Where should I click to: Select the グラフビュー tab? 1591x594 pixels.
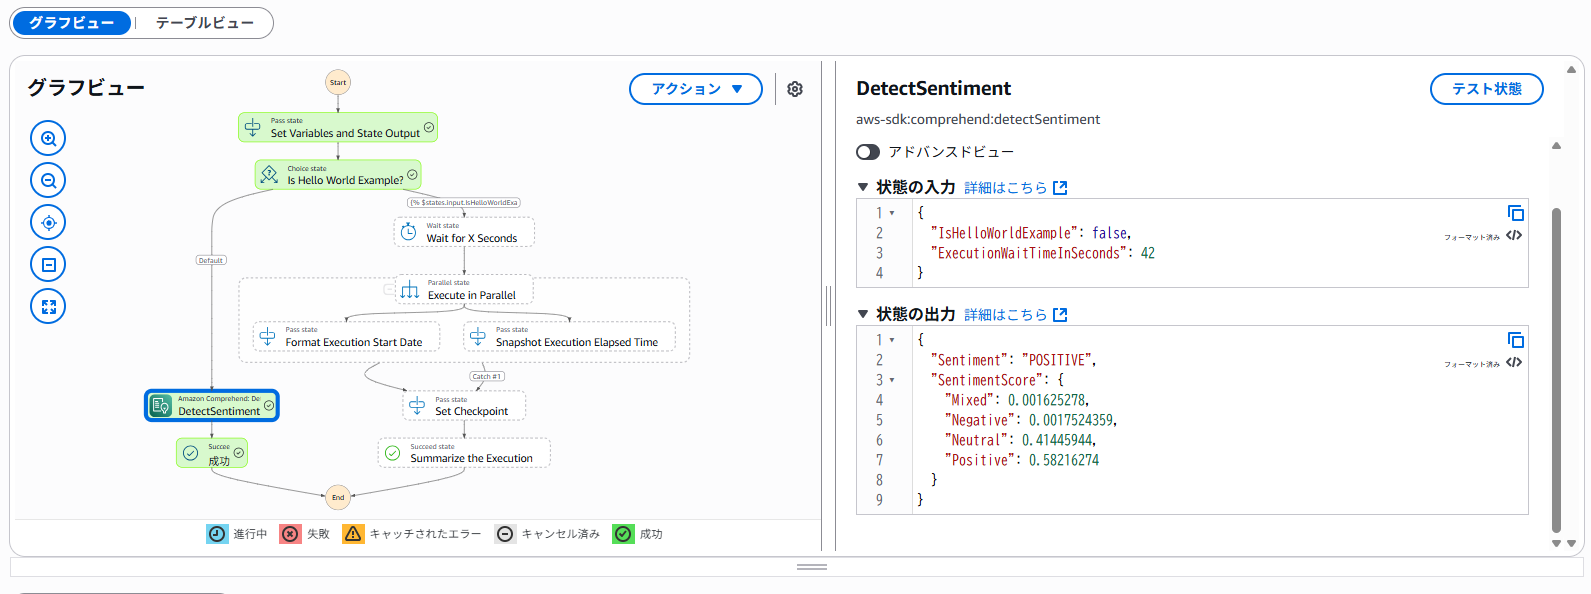[x=71, y=22]
